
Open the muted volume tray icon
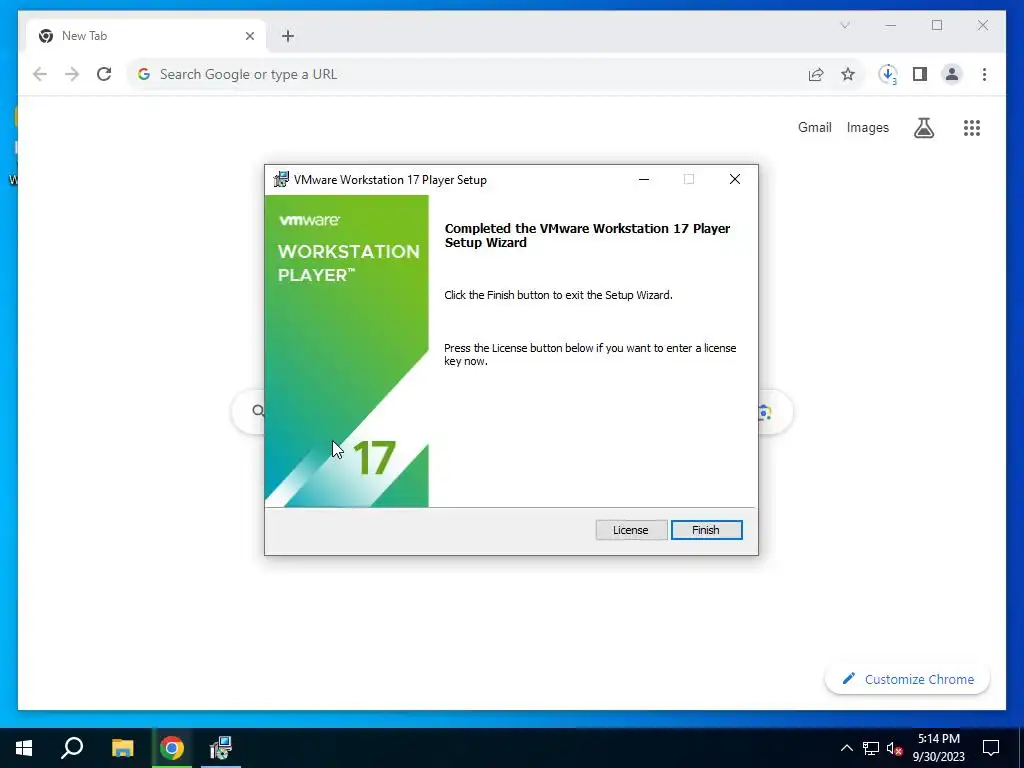tap(894, 748)
